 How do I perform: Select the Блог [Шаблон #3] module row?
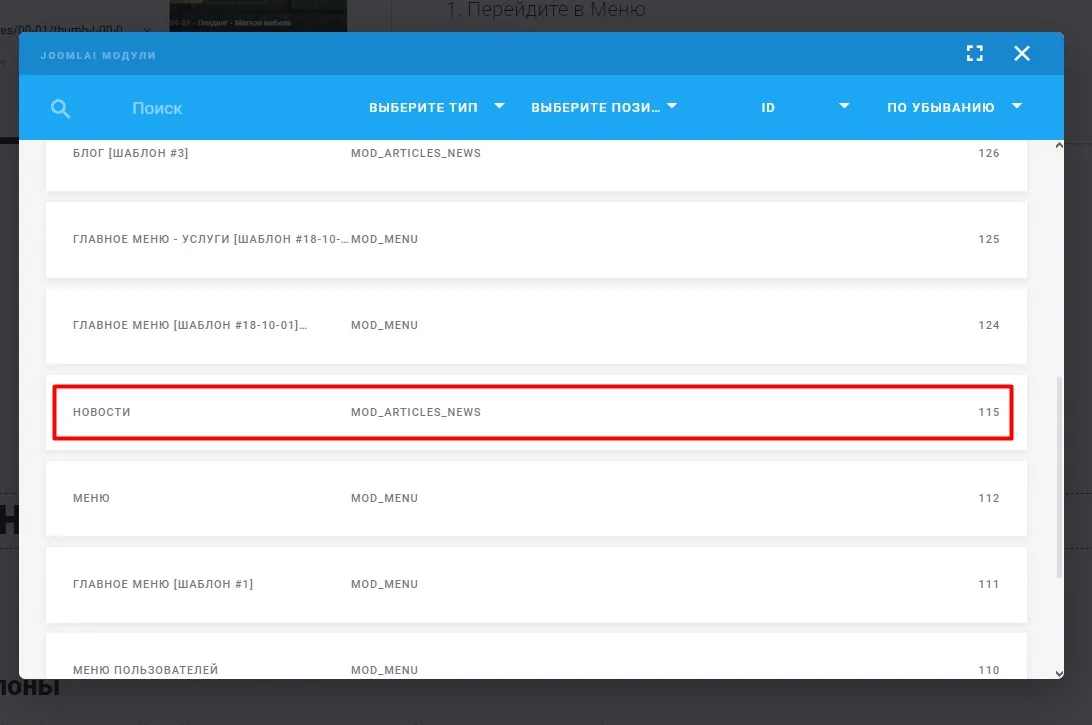(536, 164)
